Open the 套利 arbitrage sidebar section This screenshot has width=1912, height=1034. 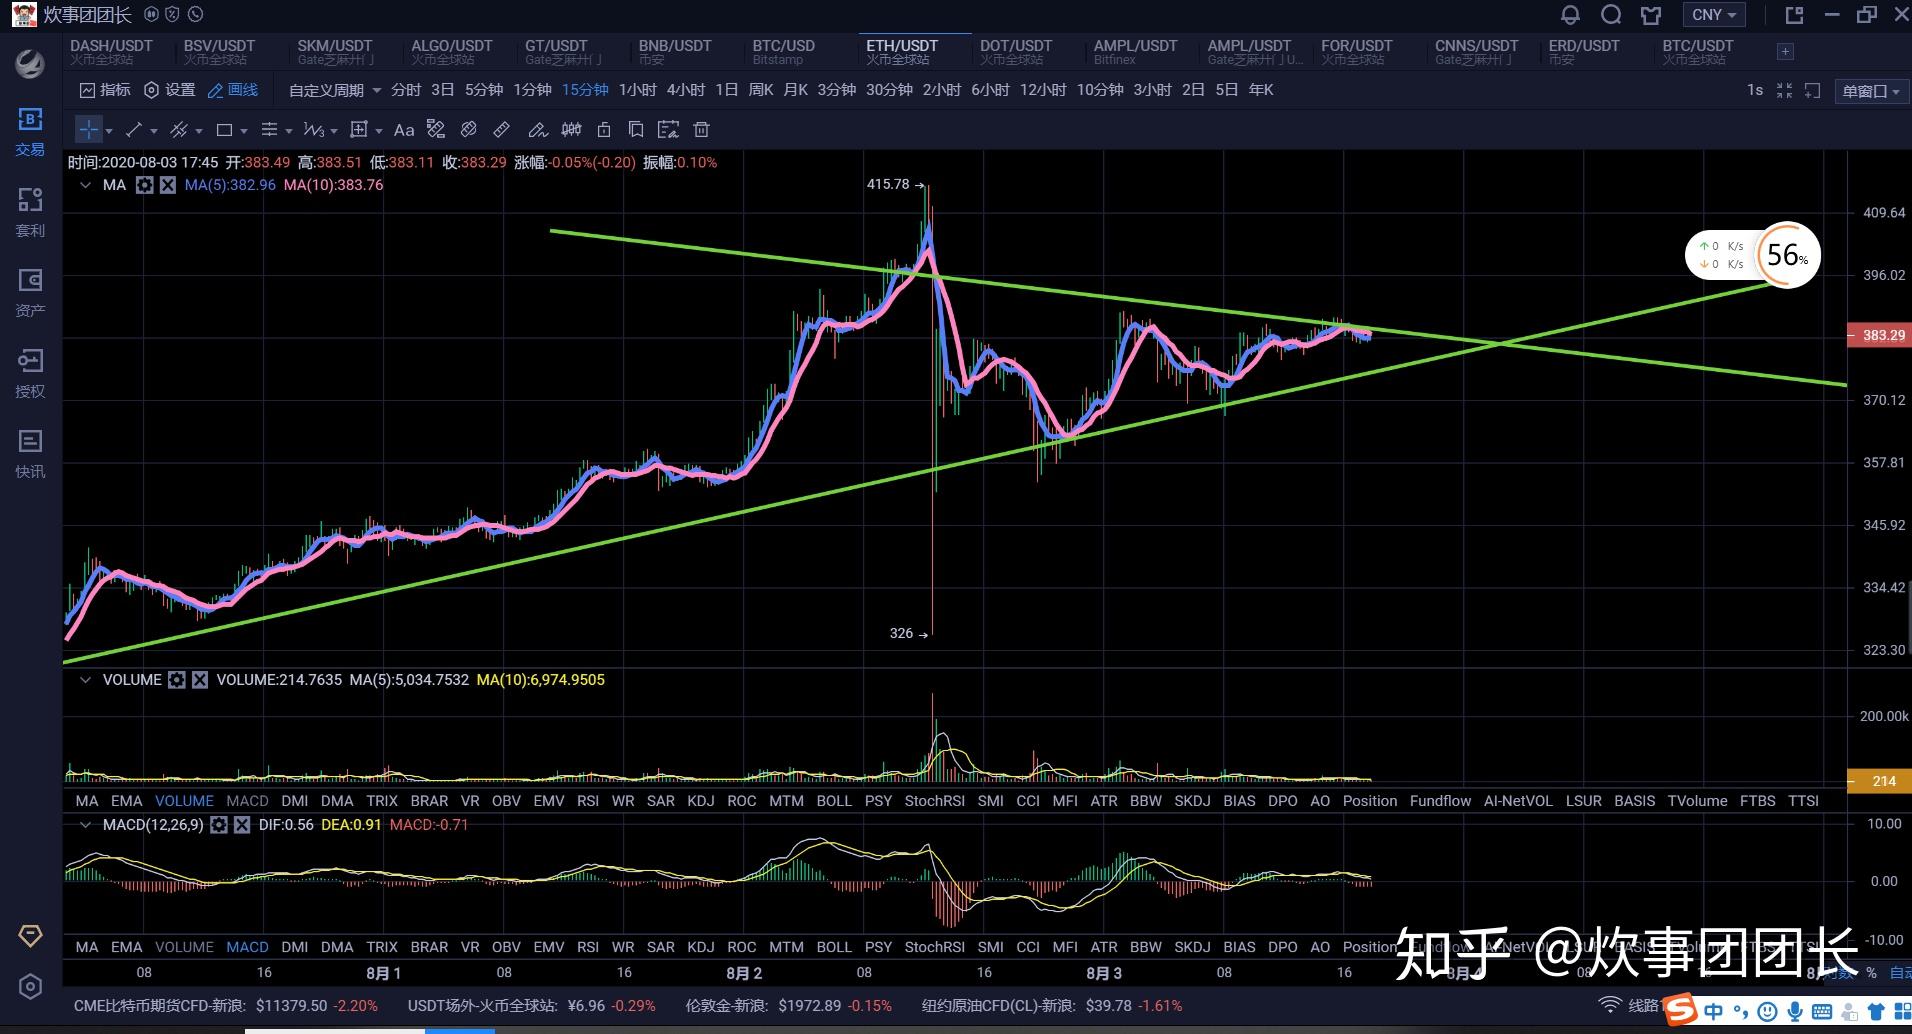click(x=30, y=212)
